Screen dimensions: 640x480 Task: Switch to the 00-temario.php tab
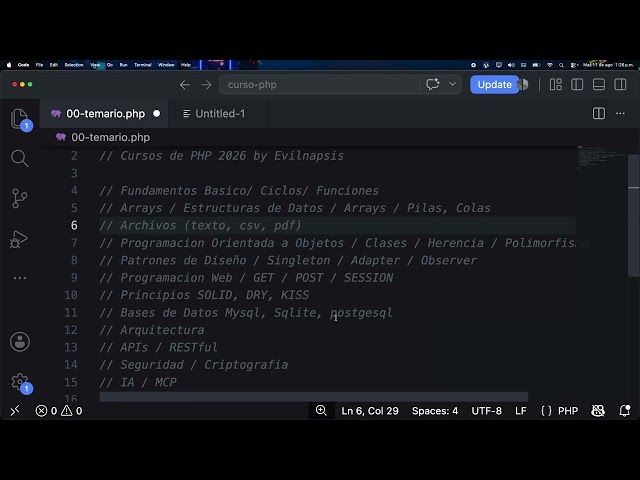(x=104, y=113)
